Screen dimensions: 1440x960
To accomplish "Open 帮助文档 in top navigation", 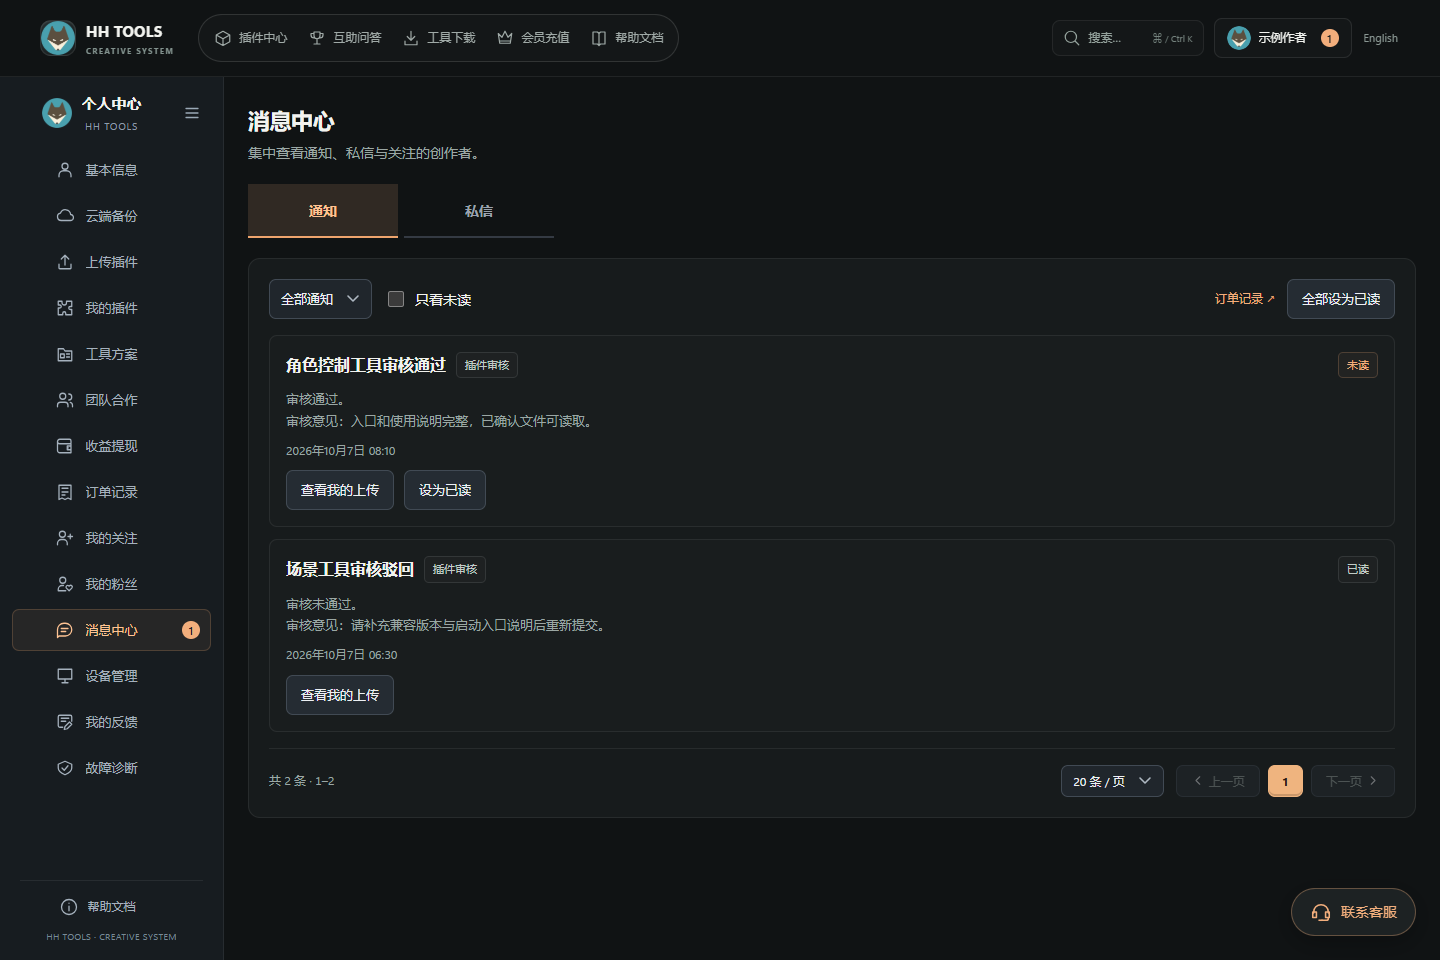I will coord(627,38).
